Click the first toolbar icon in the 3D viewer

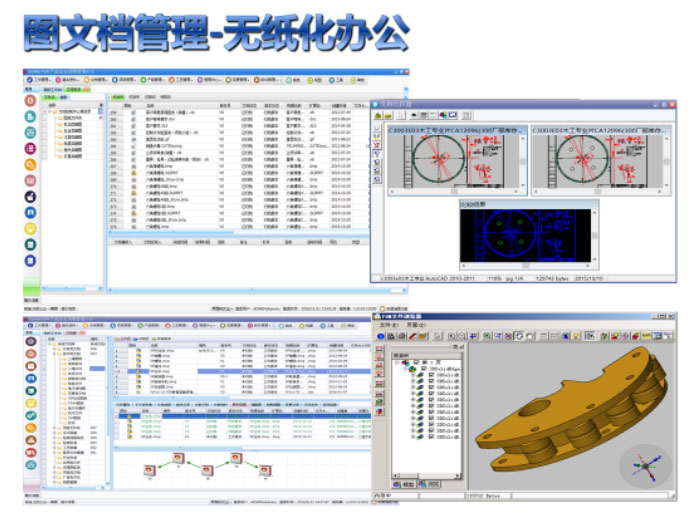pyautogui.click(x=381, y=337)
